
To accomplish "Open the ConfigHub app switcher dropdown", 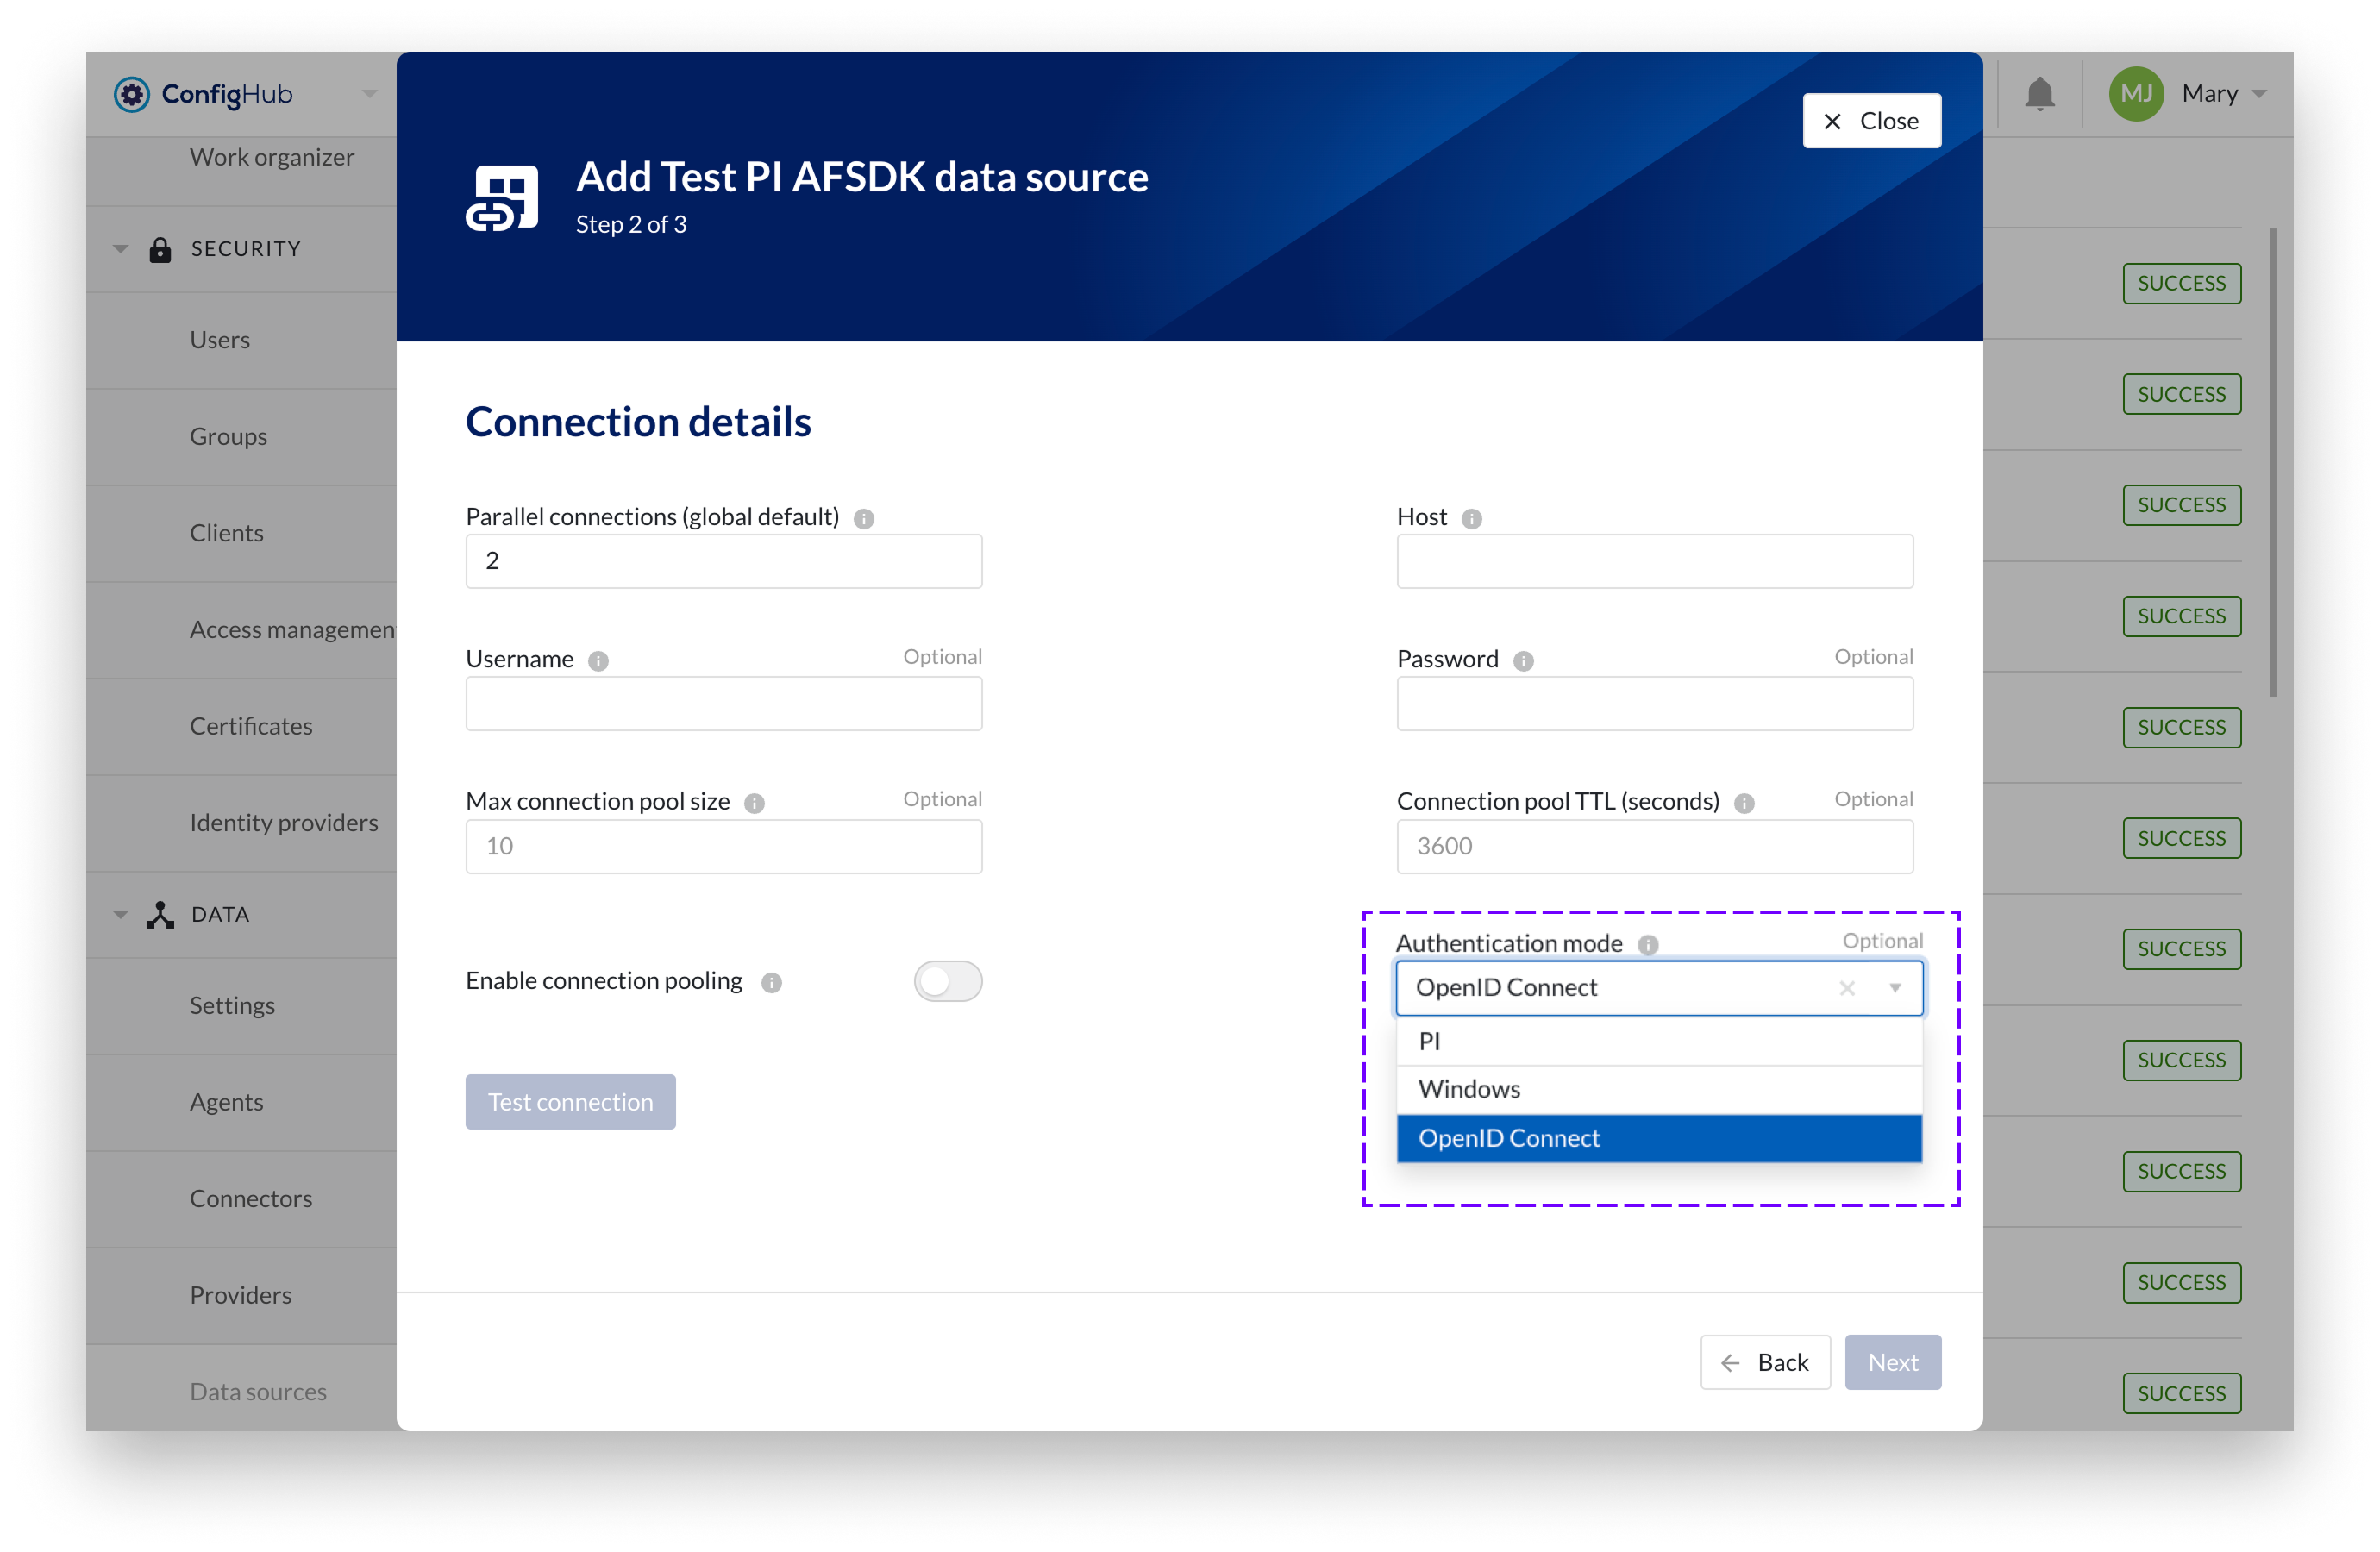I will tap(369, 94).
